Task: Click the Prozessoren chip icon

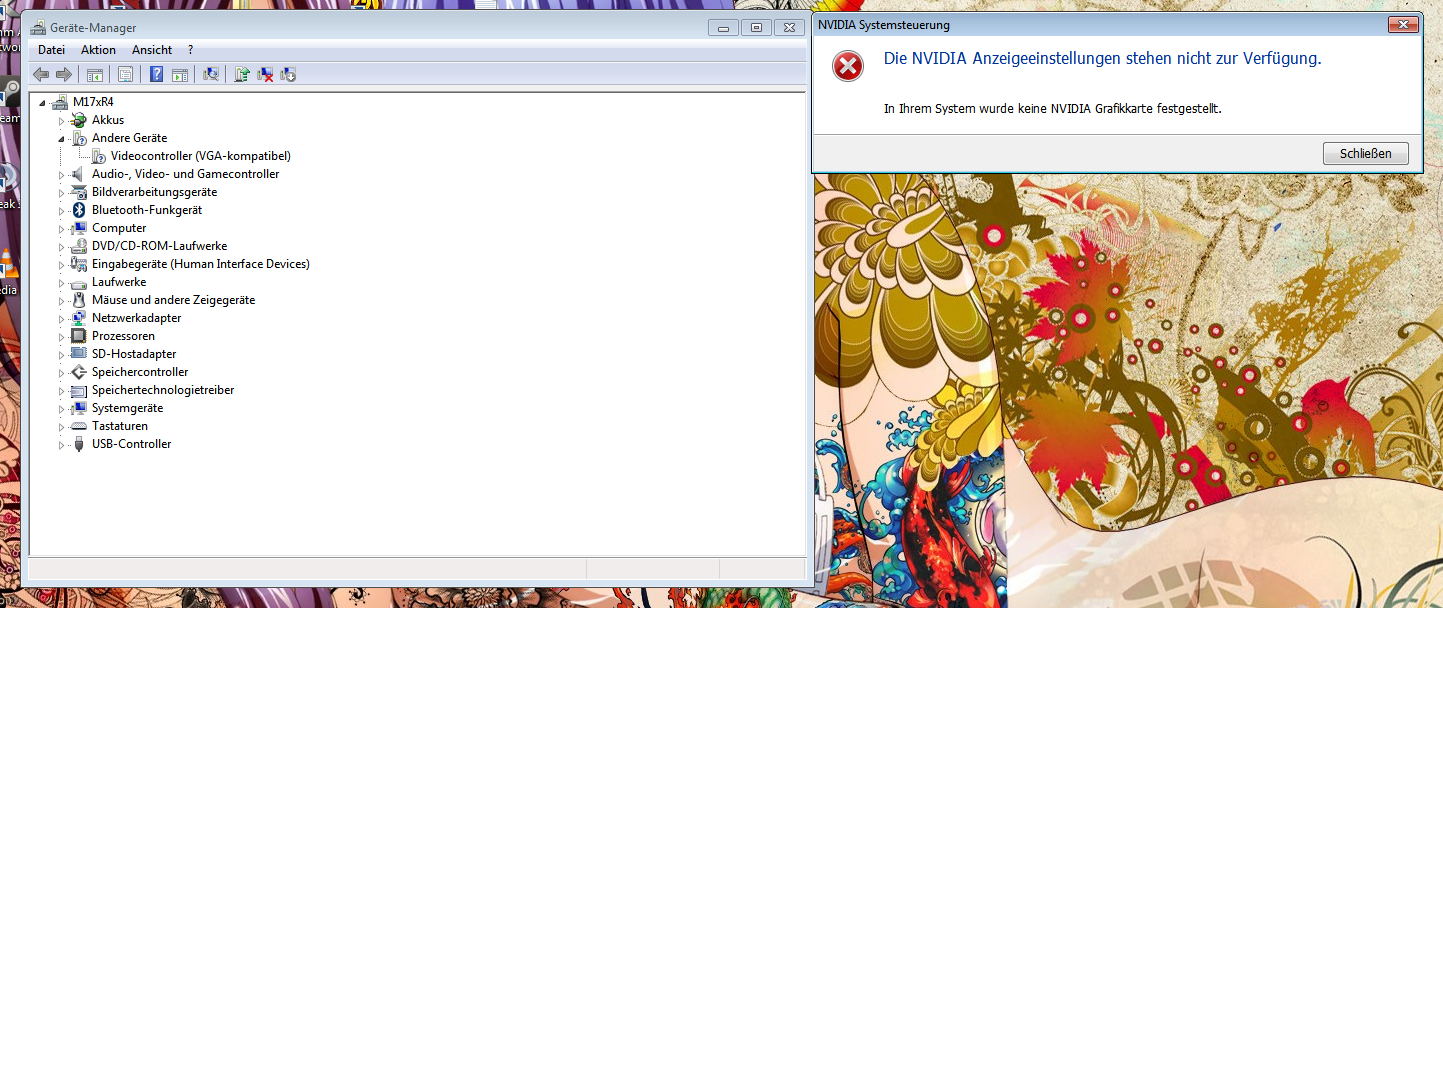Action: 79,336
